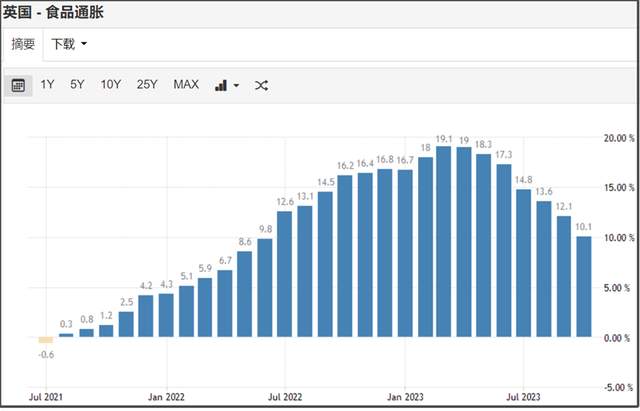This screenshot has height=411, width=640.
Task: Click the peak bar labeled 19.1
Action: tap(444, 242)
